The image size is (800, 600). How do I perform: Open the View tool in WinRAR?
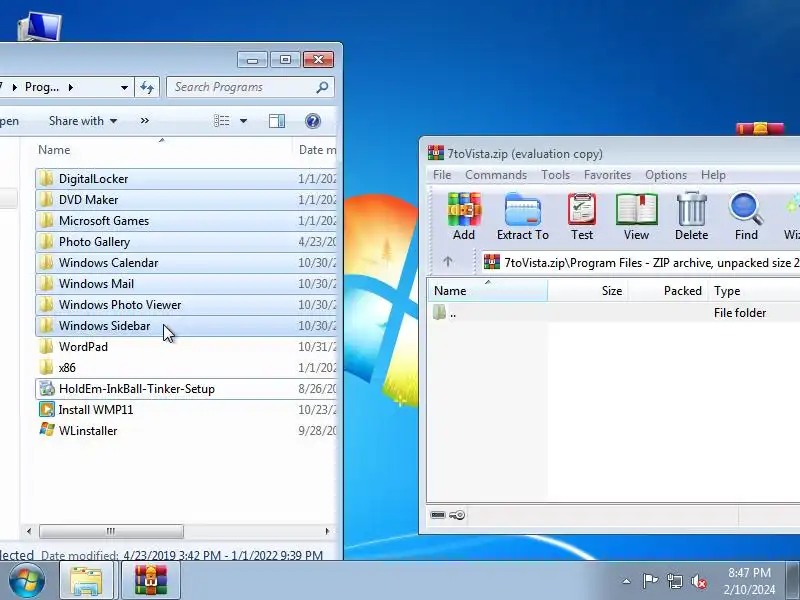coord(636,216)
